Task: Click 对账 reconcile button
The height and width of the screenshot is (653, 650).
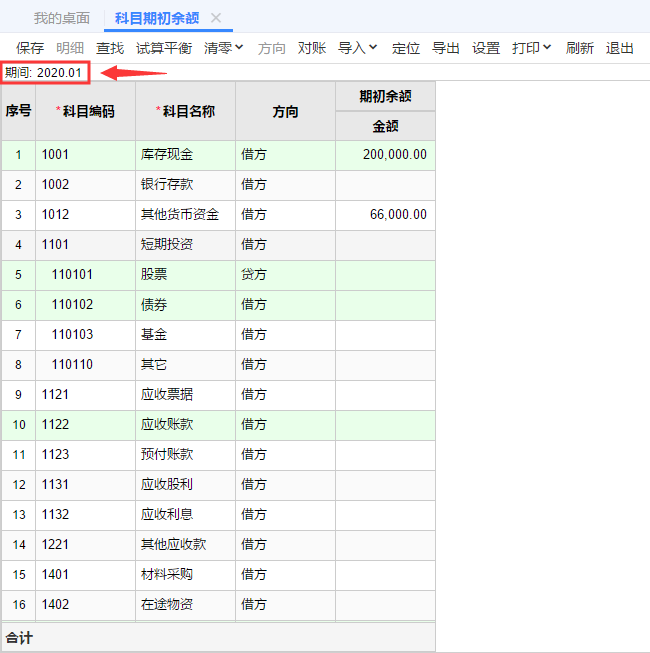Action: point(312,48)
